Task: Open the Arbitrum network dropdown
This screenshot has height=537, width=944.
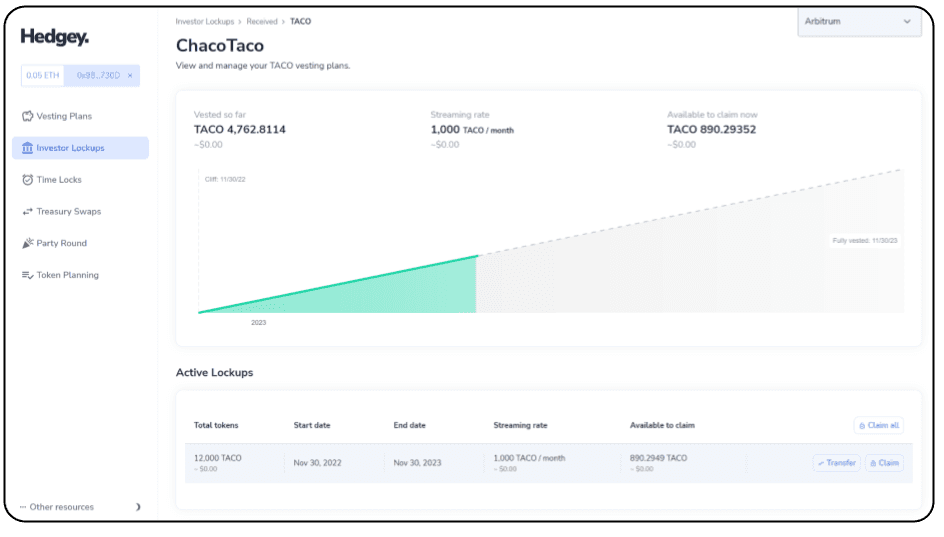Action: [x=859, y=22]
